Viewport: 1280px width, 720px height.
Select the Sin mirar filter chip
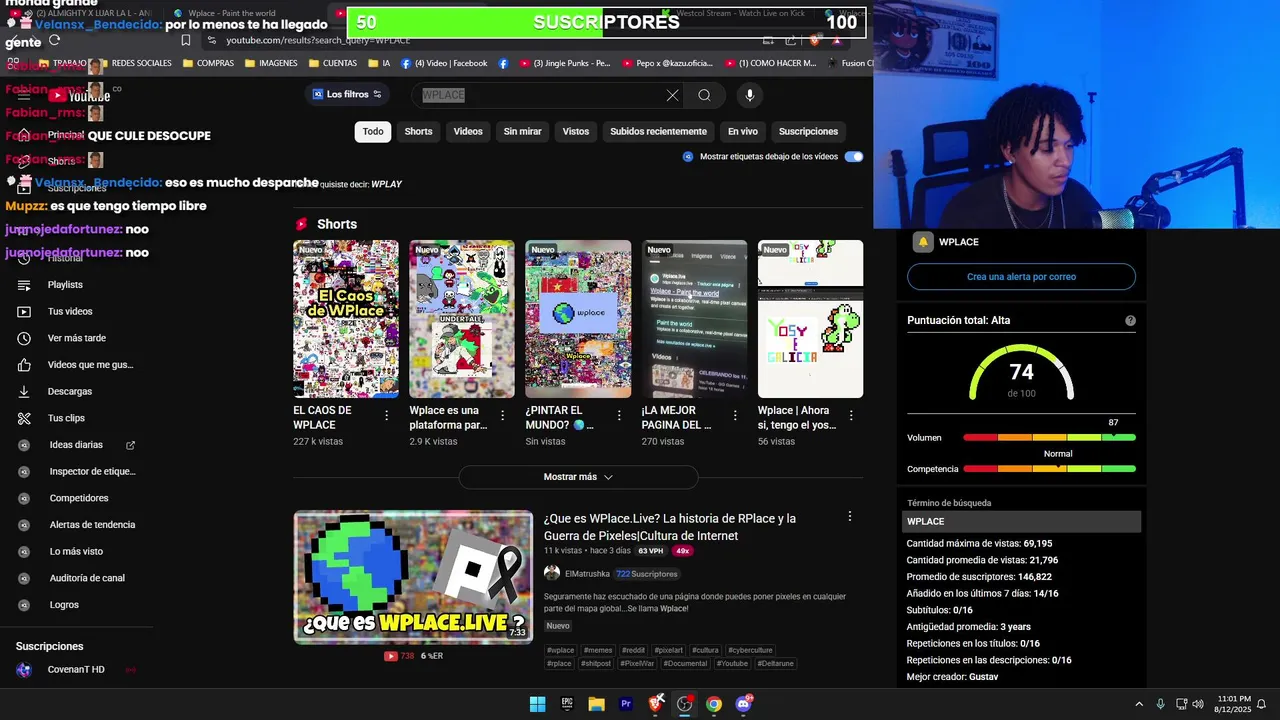pyautogui.click(x=522, y=131)
